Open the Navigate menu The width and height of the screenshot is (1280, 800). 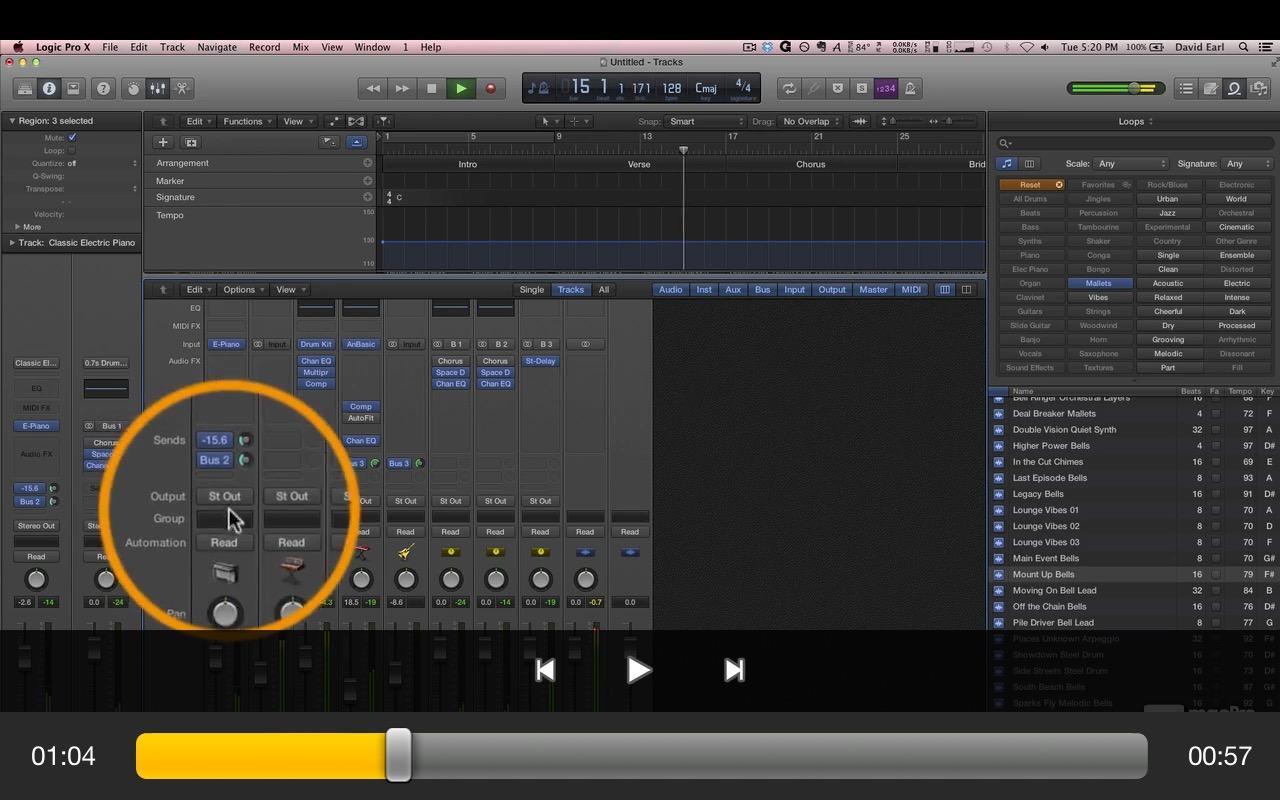pyautogui.click(x=217, y=47)
